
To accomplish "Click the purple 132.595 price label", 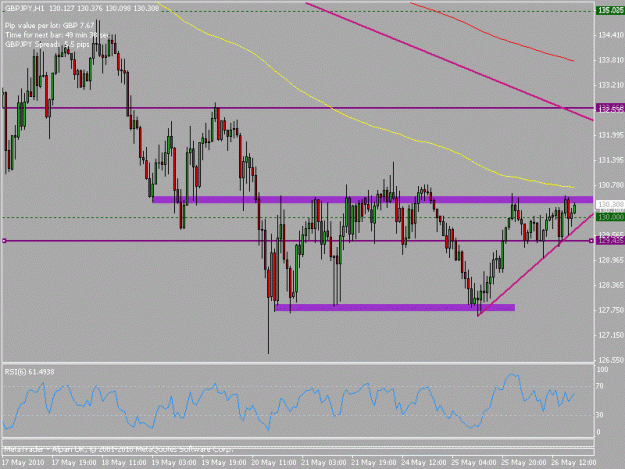I will 609,108.
